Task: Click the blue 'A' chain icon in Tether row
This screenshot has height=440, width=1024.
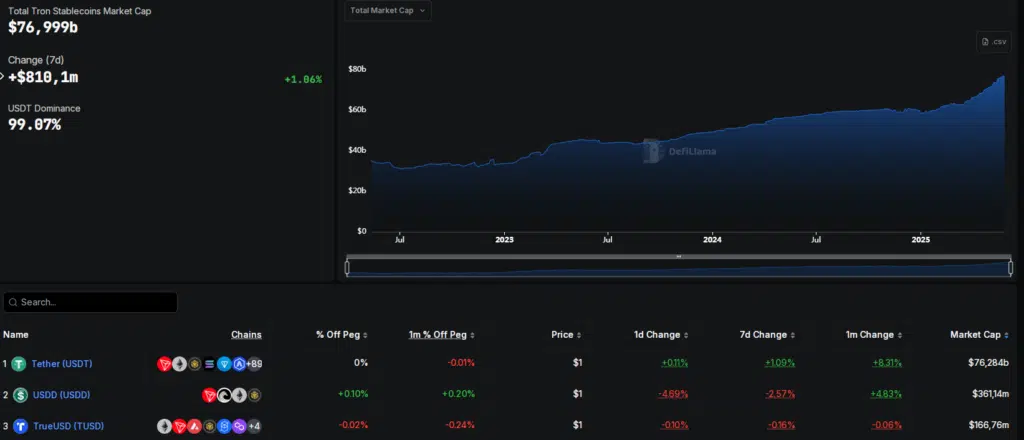Action: point(239,364)
